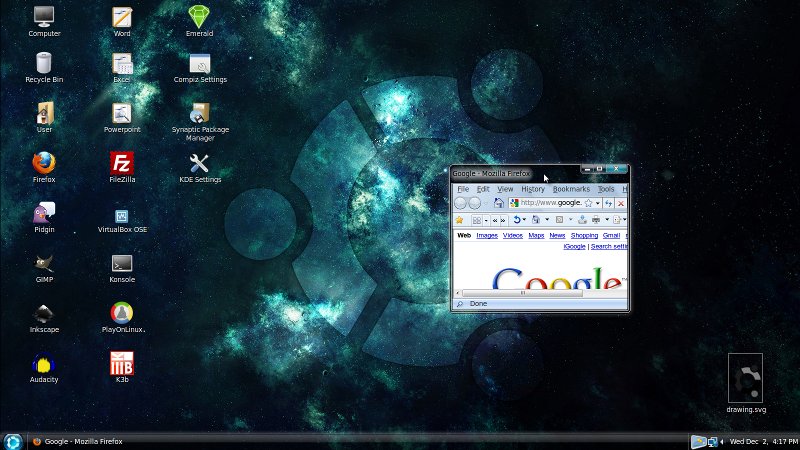This screenshot has height=450, width=800.
Task: Open the dropdown beside the grid icon
Action: tap(486, 220)
